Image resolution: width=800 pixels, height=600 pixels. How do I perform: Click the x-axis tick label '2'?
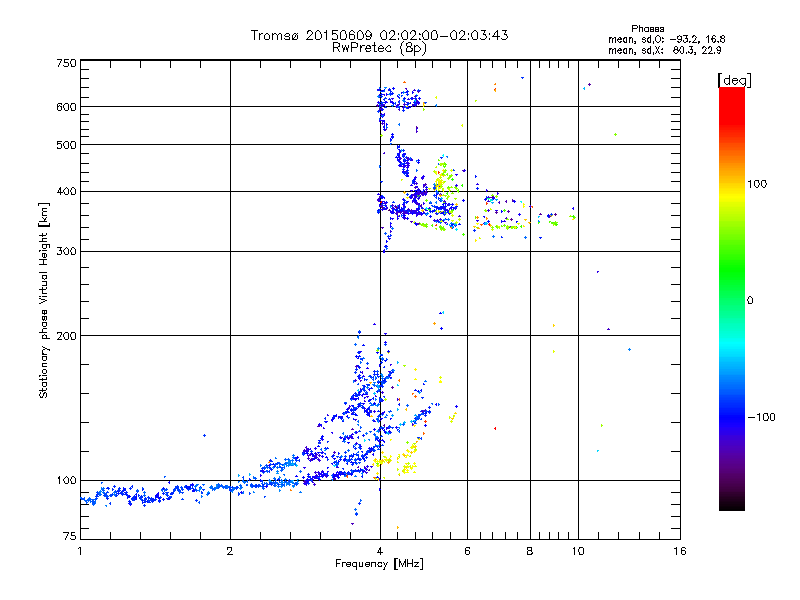pos(230,551)
